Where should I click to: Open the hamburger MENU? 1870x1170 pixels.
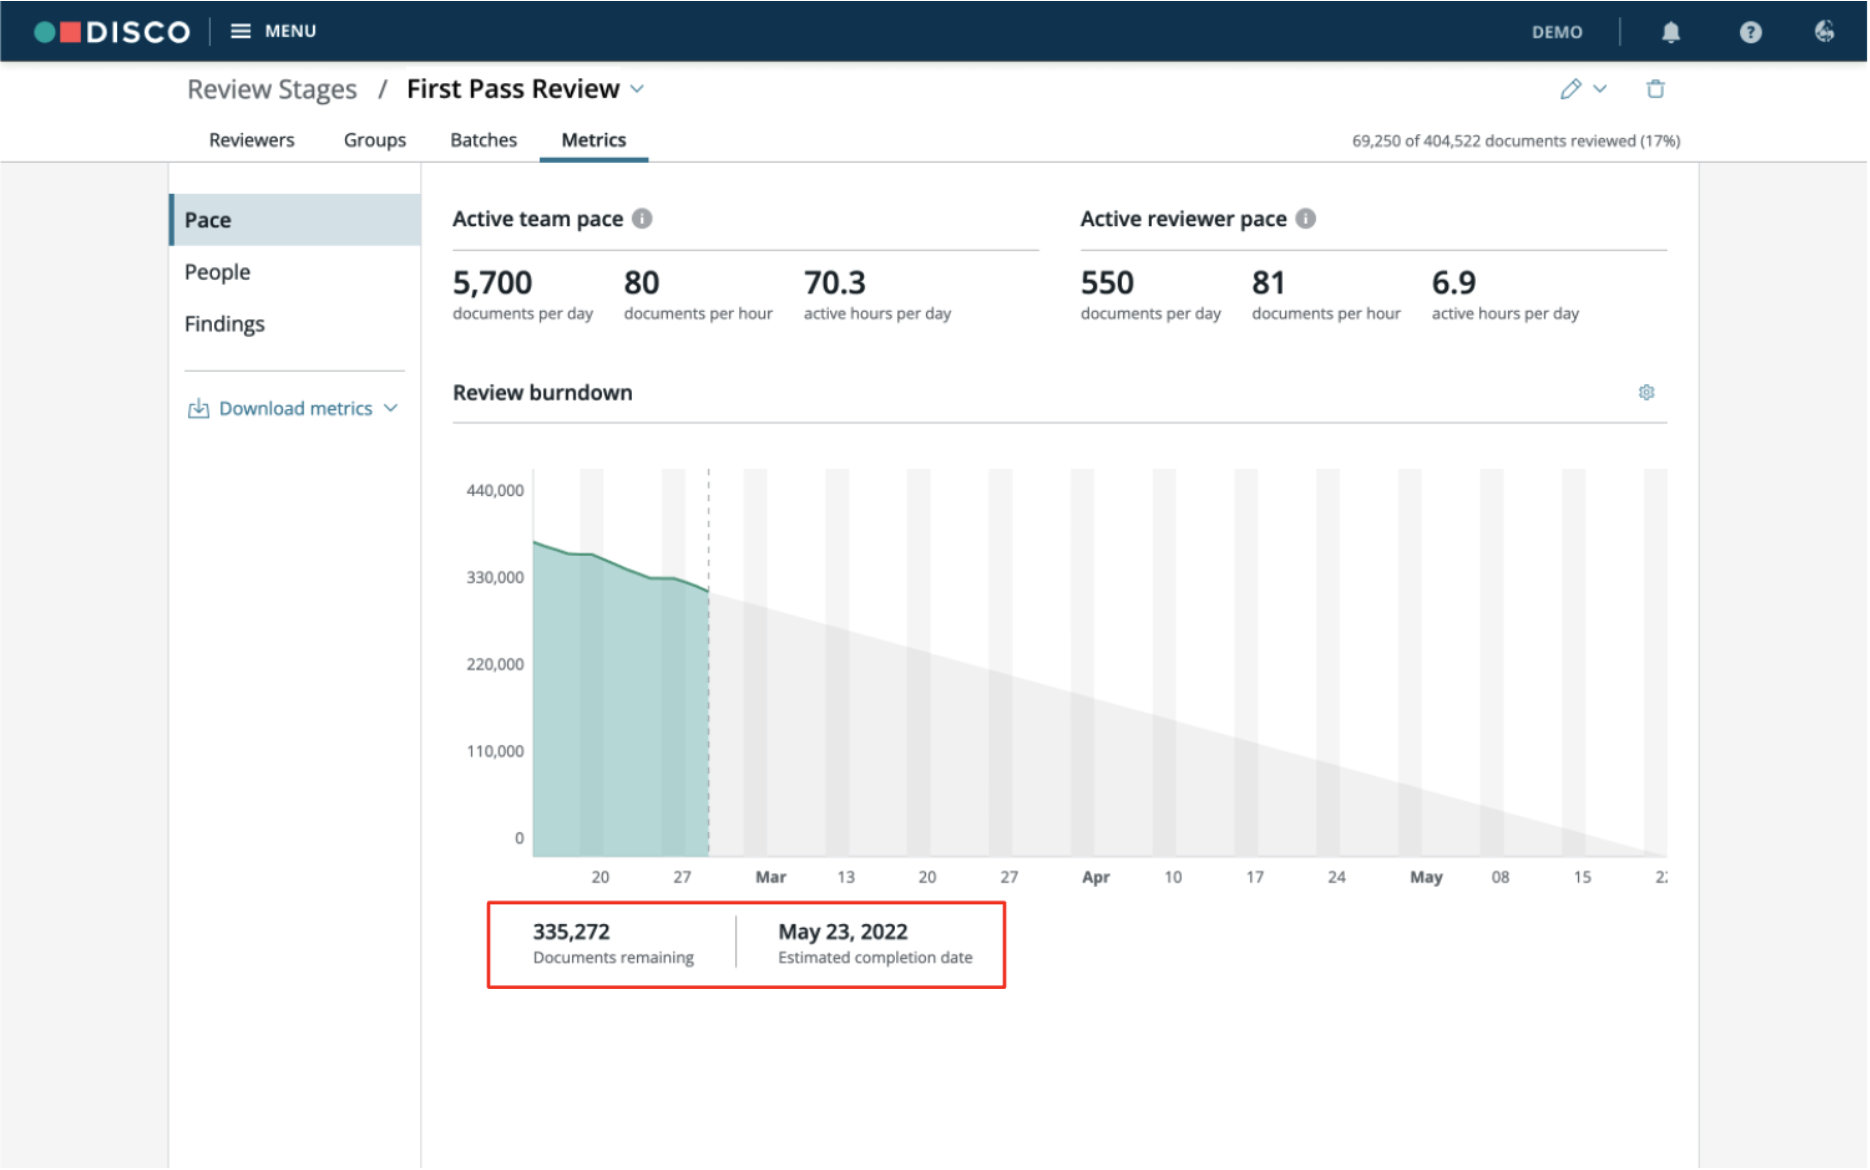(274, 31)
